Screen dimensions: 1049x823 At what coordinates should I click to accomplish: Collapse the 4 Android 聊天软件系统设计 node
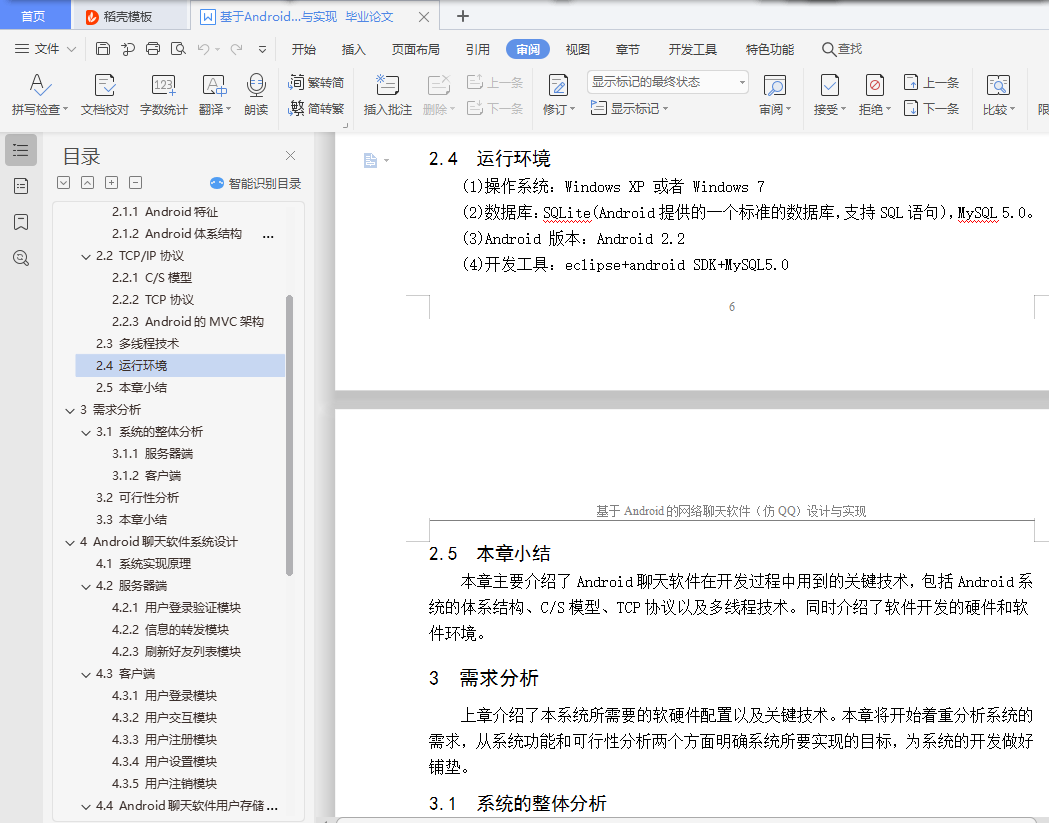70,543
